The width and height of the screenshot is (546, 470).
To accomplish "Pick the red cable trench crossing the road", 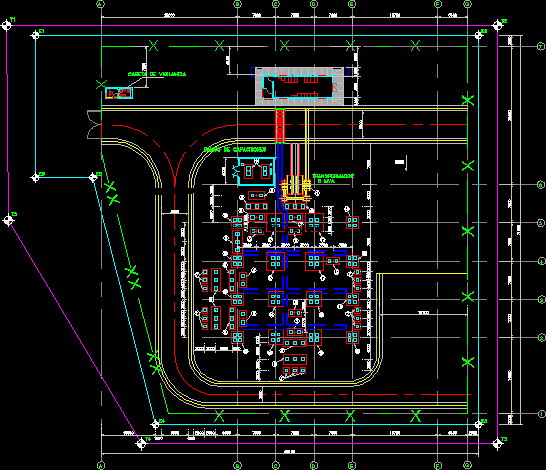I will tap(280, 126).
